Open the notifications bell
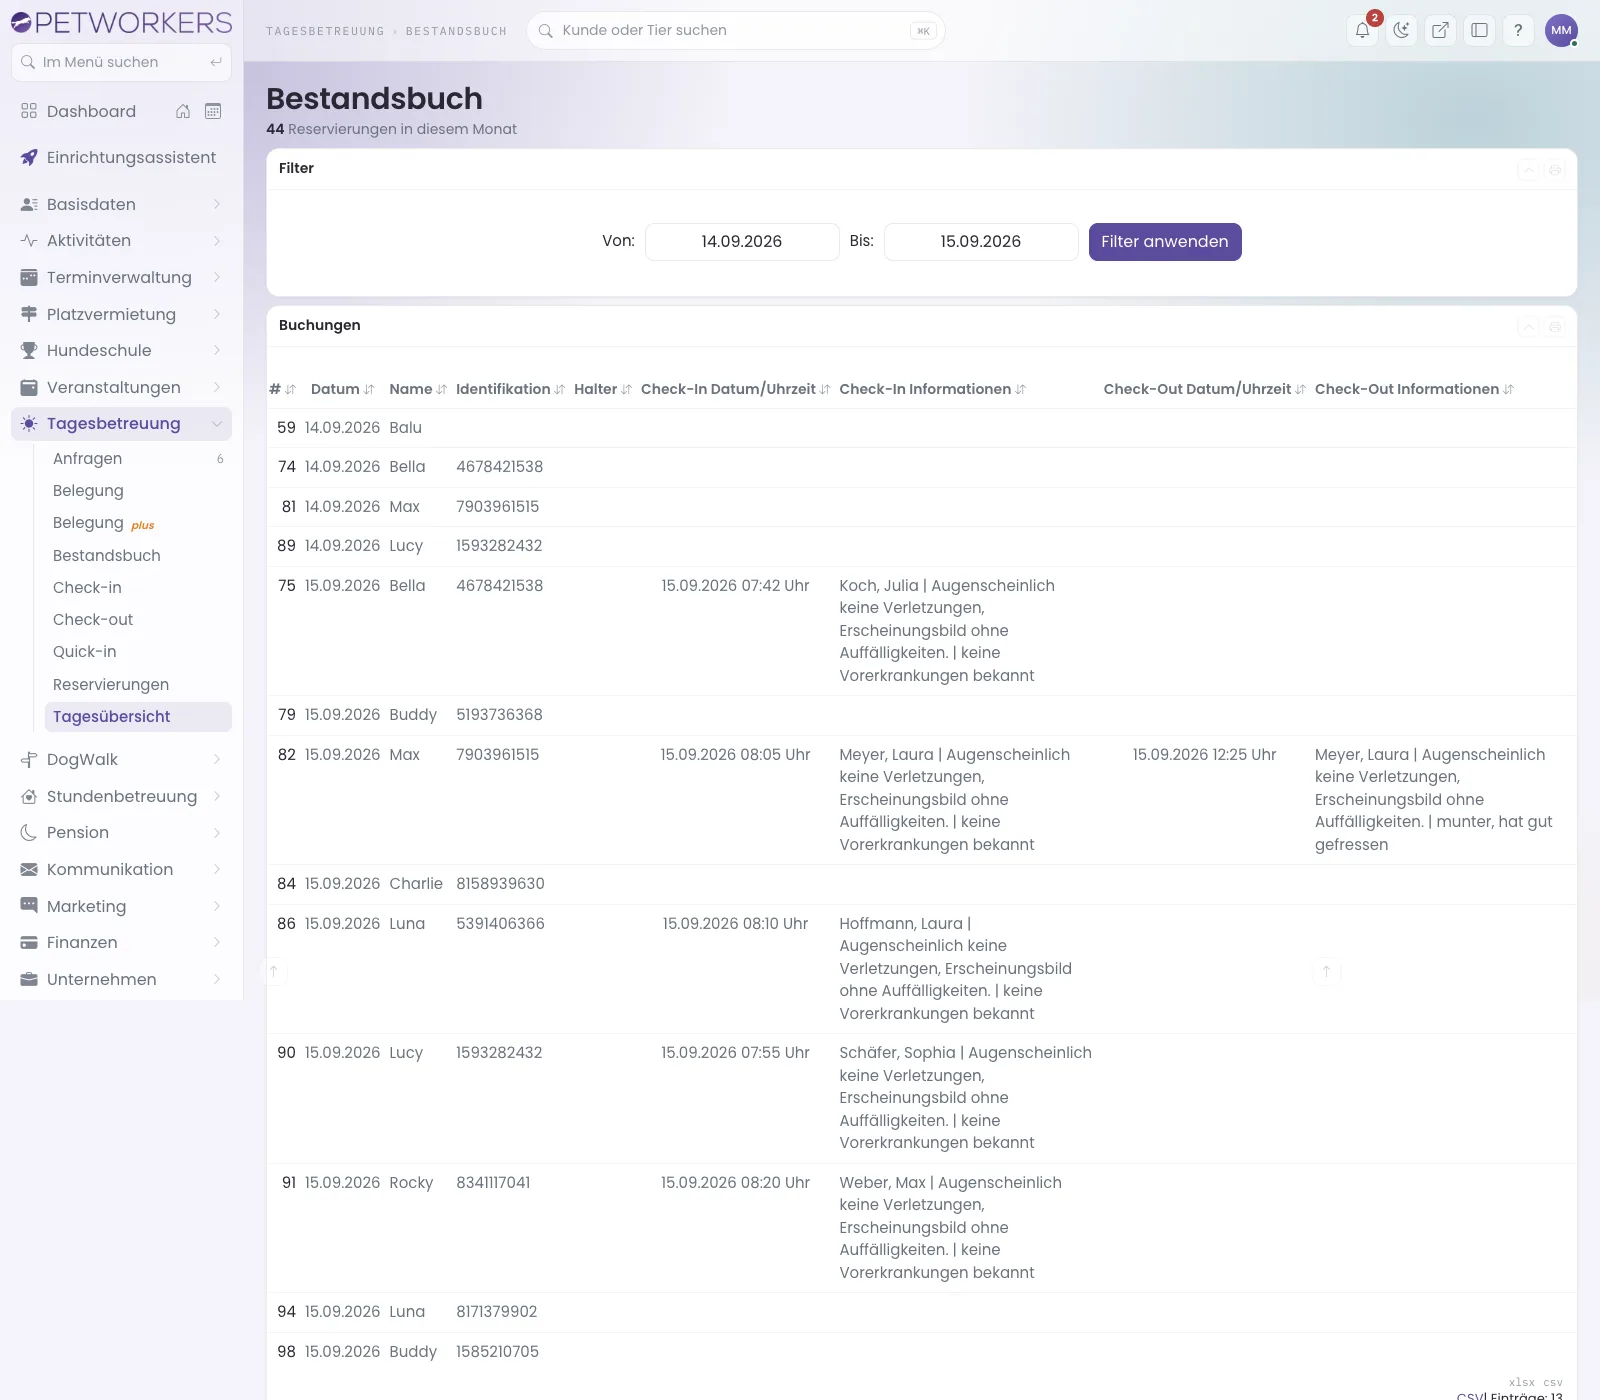 point(1362,30)
